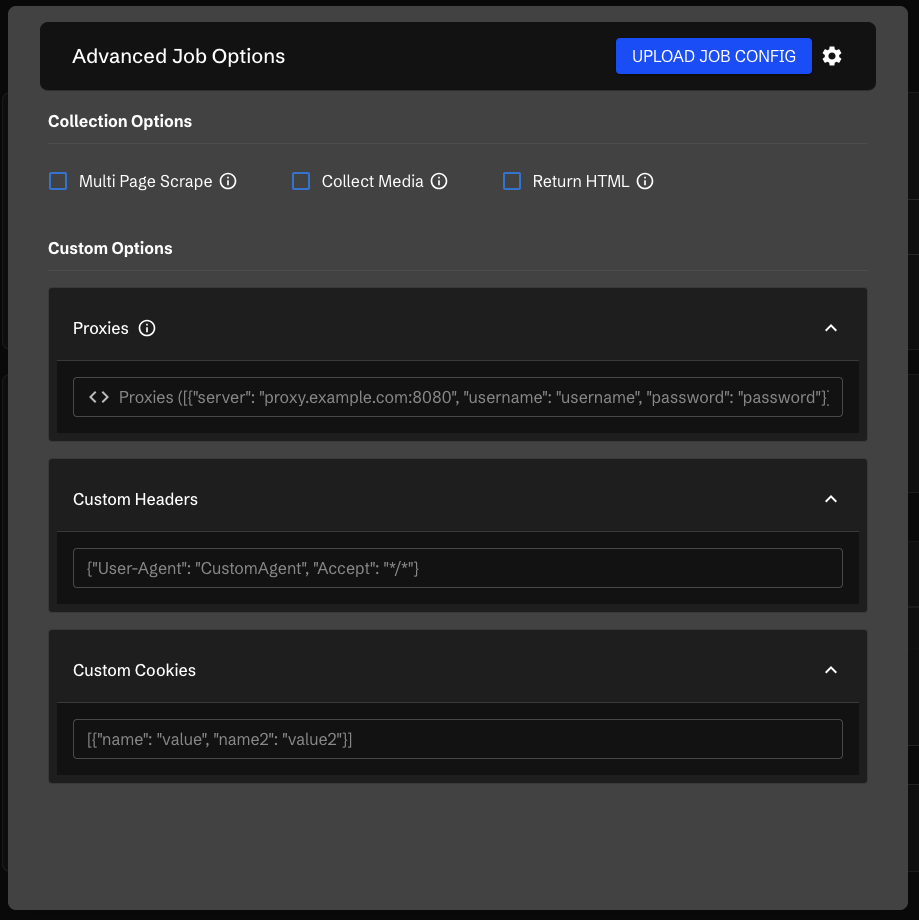Viewport: 919px width, 920px height.
Task: Collapse the Proxies section chevron
Action: tap(830, 328)
